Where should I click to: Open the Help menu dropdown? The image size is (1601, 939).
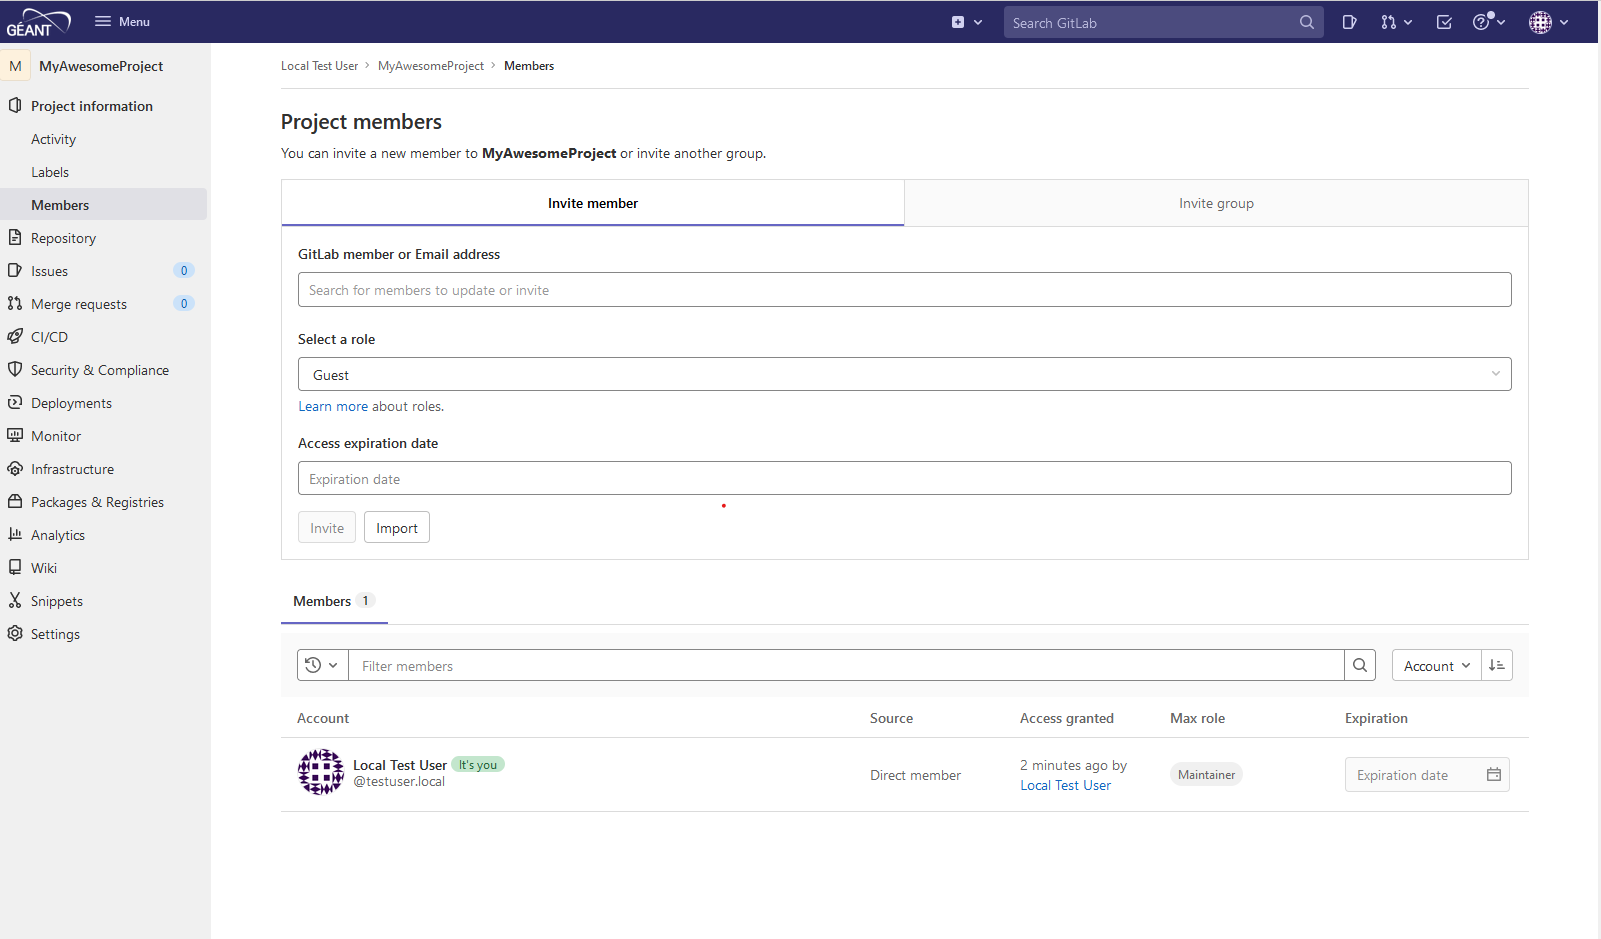point(1488,22)
